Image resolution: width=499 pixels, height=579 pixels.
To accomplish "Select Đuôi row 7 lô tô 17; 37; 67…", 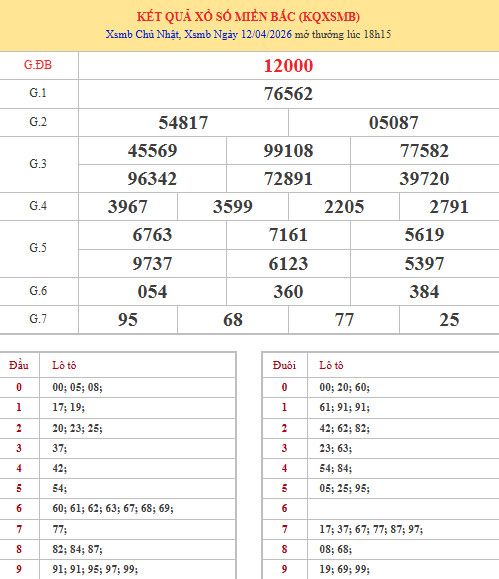I will point(371,529).
